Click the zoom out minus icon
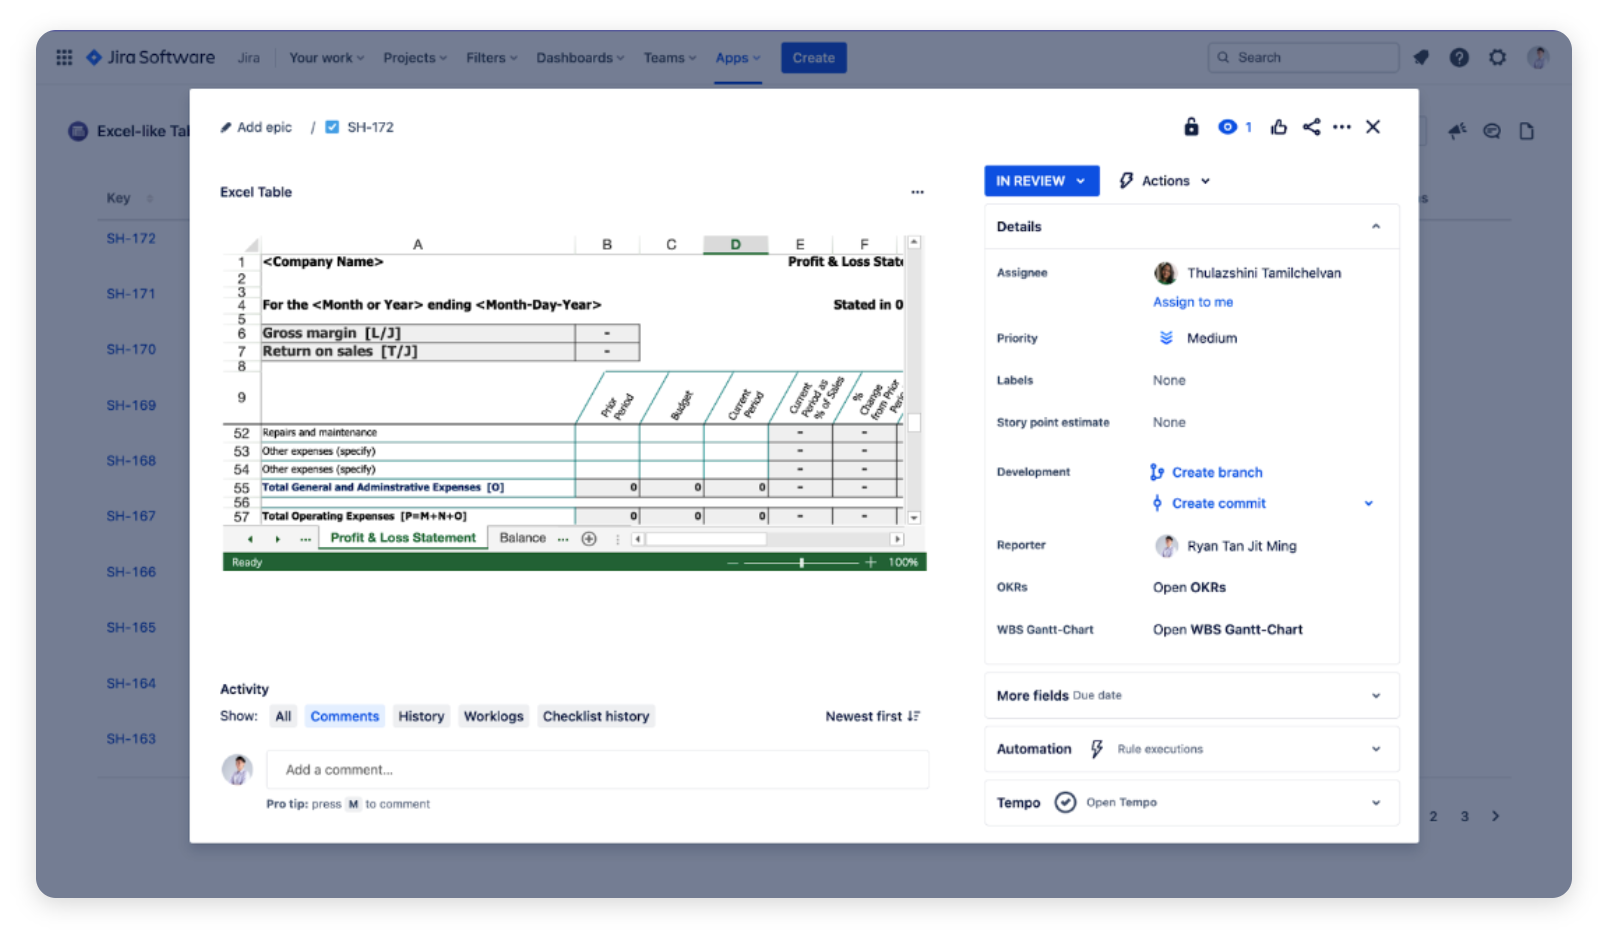 tap(733, 562)
